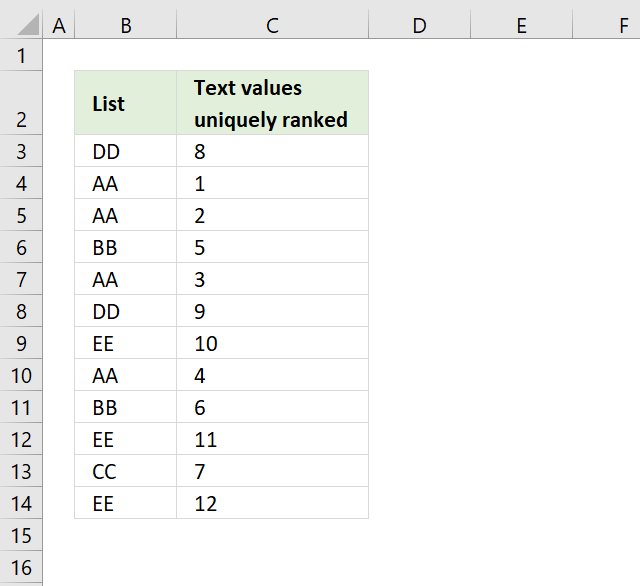Click 'Text values uniquely ranked' header cell
Viewport: 640px width, 586px height.
click(x=273, y=103)
